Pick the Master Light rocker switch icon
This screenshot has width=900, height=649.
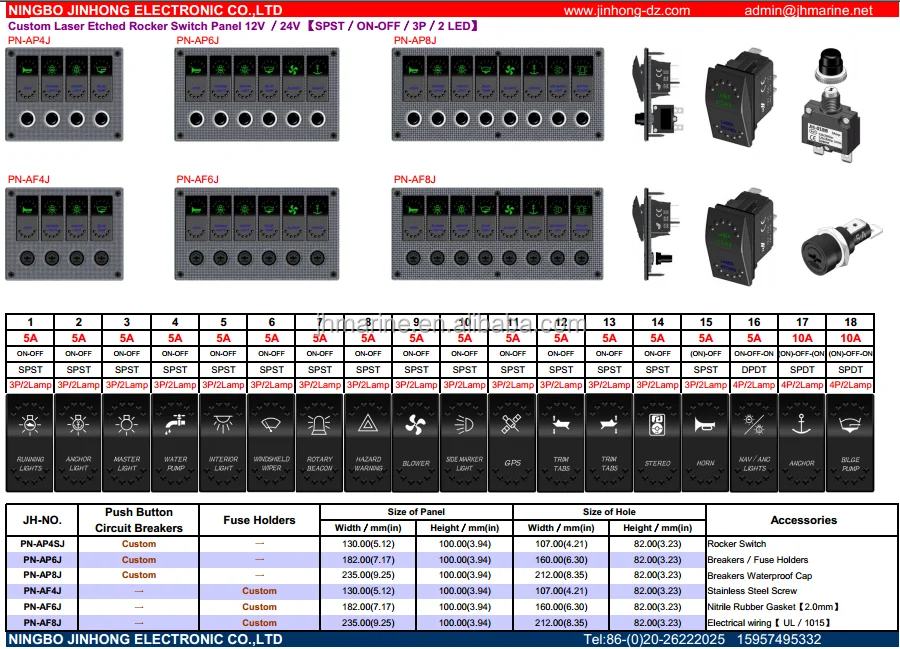click(x=126, y=425)
